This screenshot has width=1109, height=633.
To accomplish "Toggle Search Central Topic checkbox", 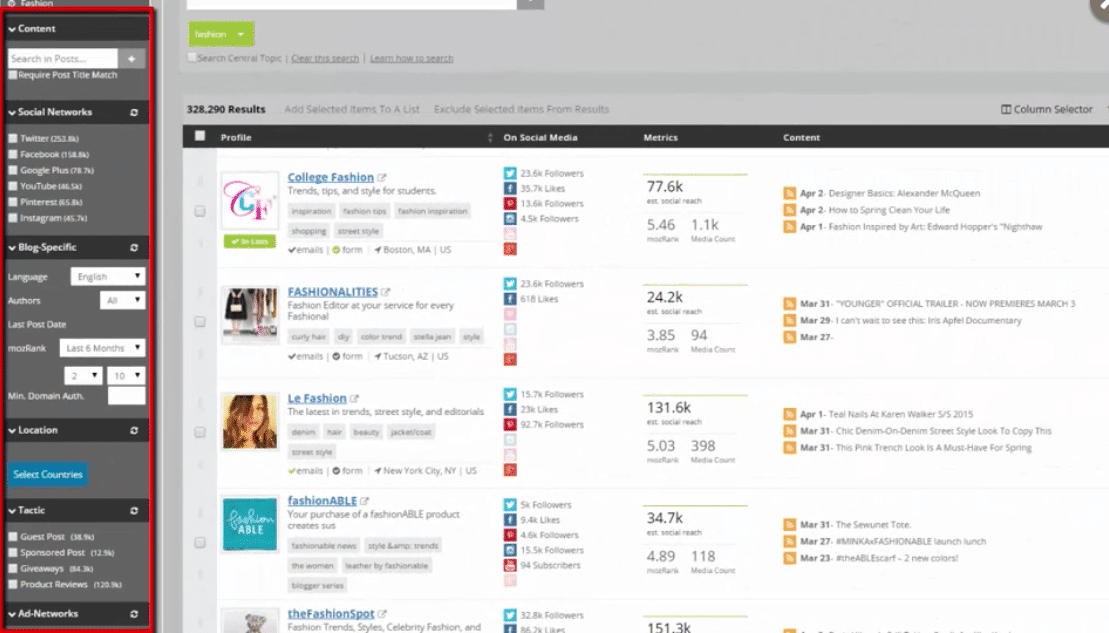I will pos(192,57).
